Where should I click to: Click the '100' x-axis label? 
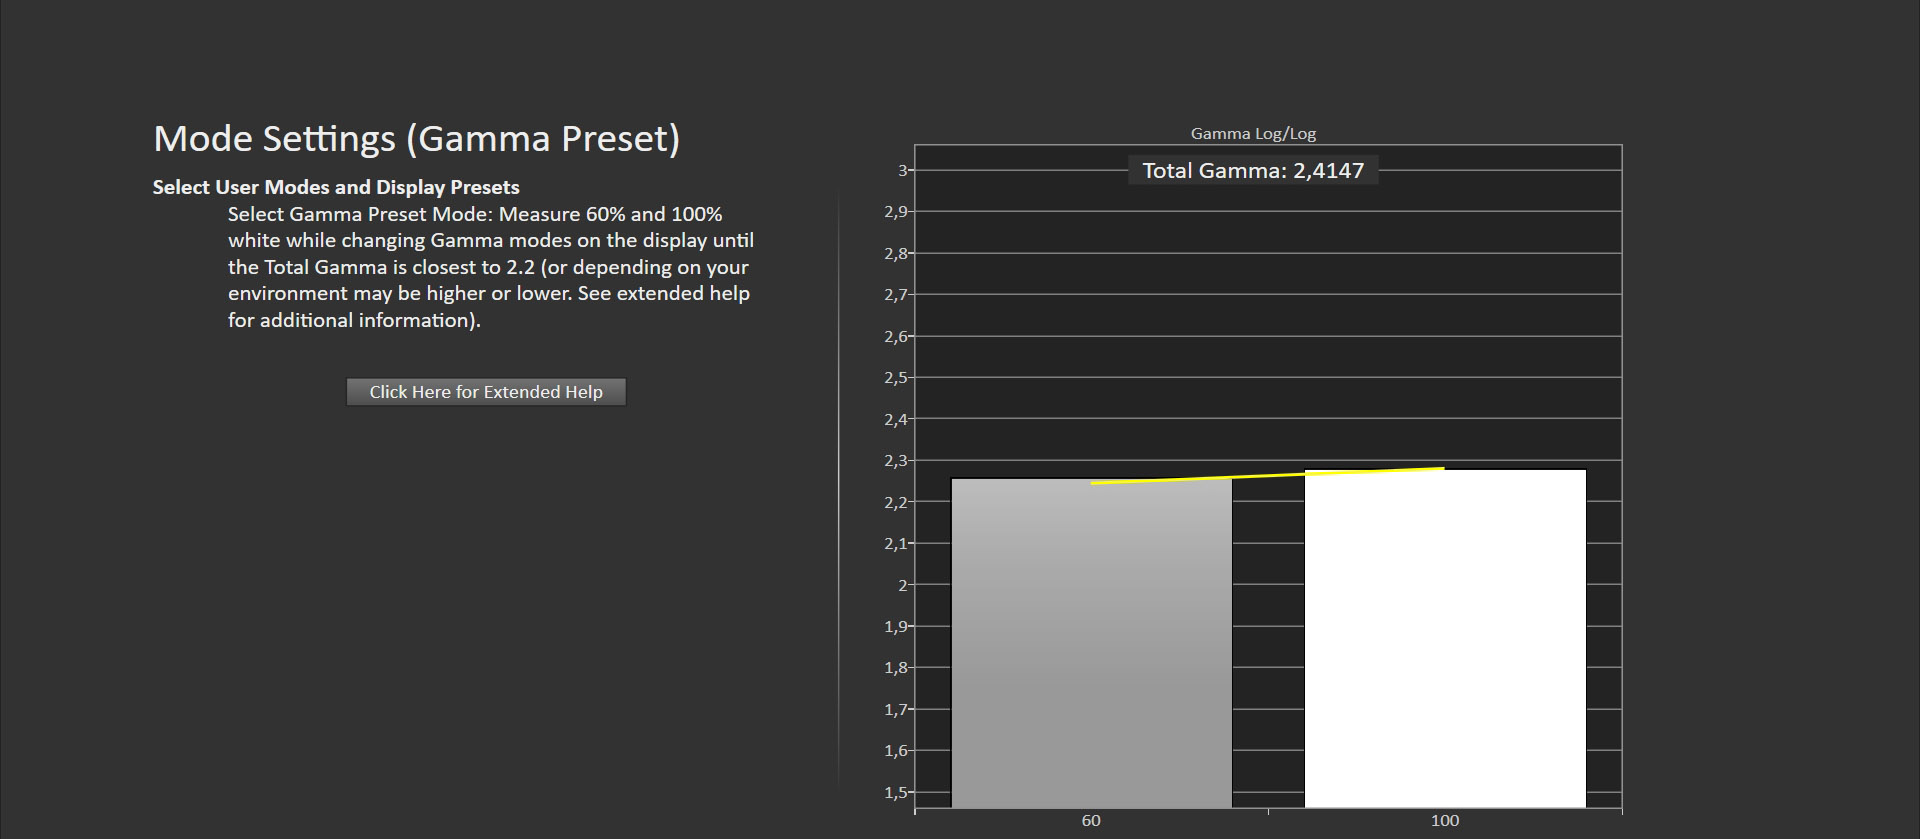1444,821
